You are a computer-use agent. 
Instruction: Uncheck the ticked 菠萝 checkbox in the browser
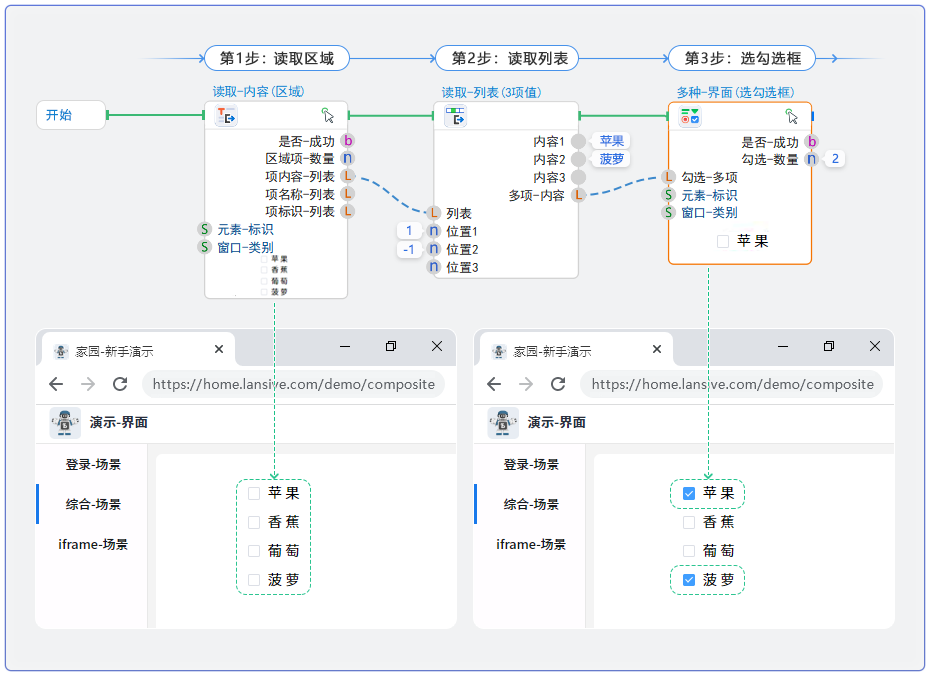689,580
